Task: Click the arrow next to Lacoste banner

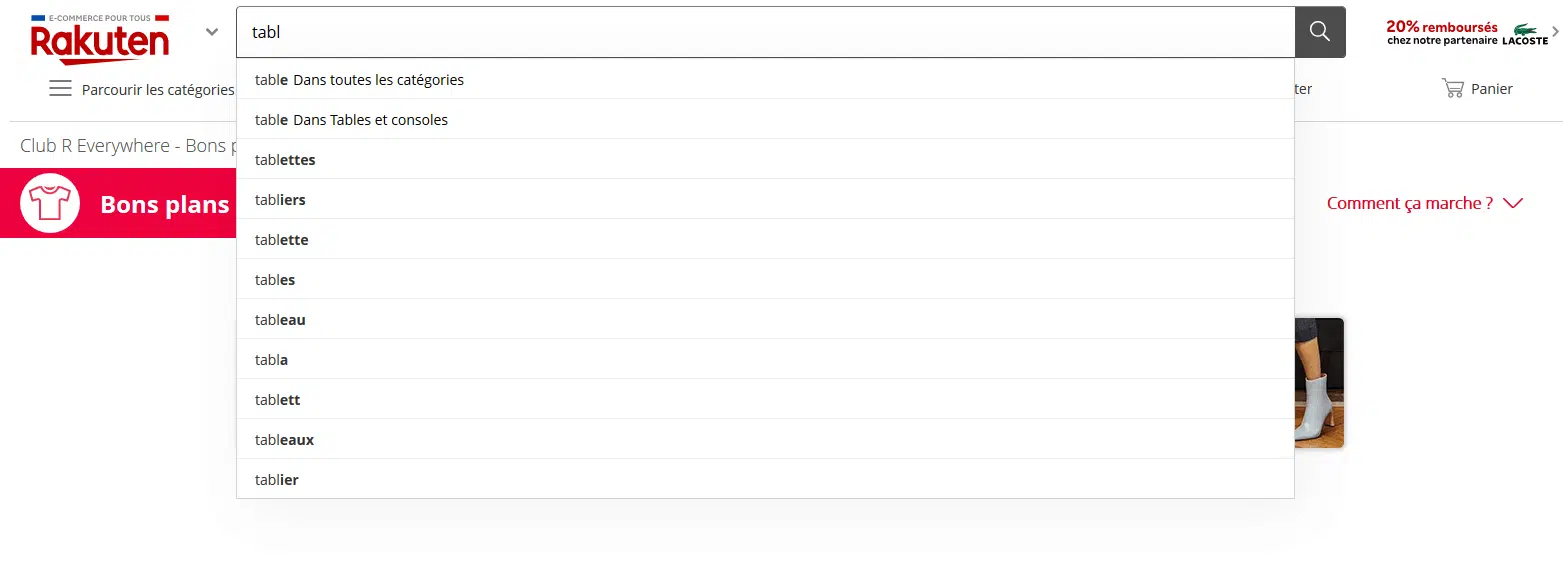Action: (x=1555, y=31)
